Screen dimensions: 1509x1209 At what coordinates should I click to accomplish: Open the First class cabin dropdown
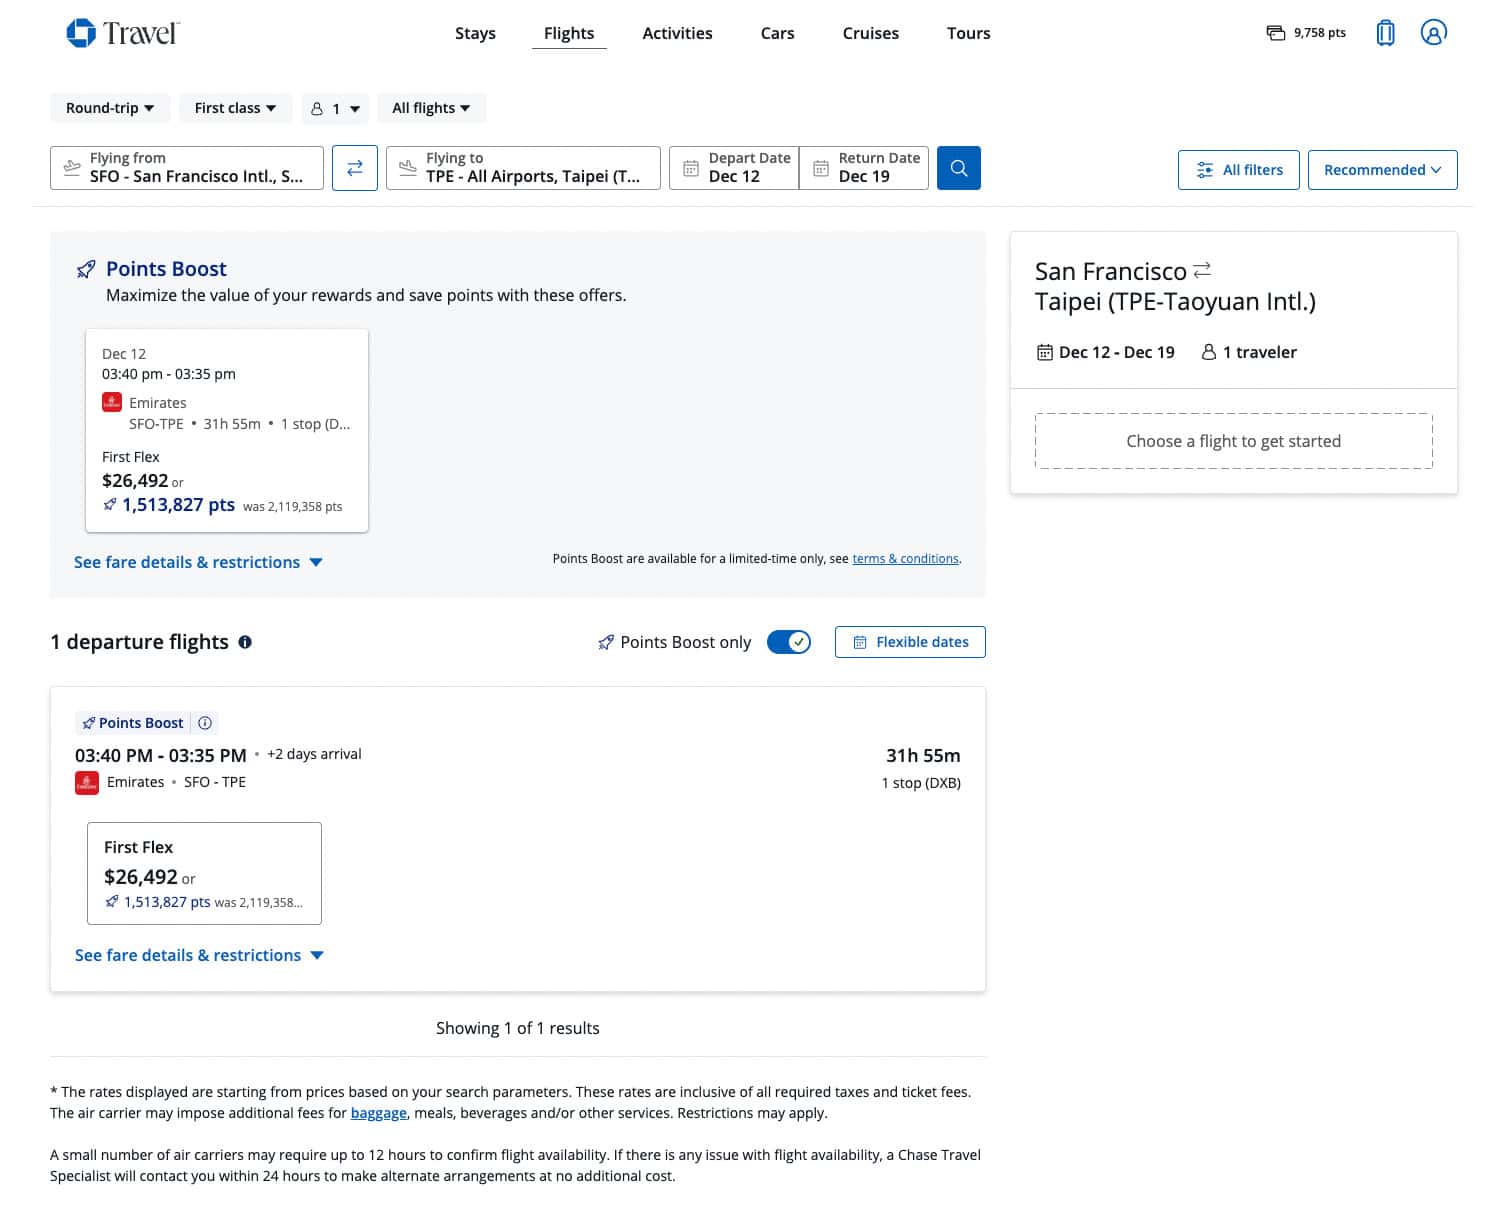(236, 108)
